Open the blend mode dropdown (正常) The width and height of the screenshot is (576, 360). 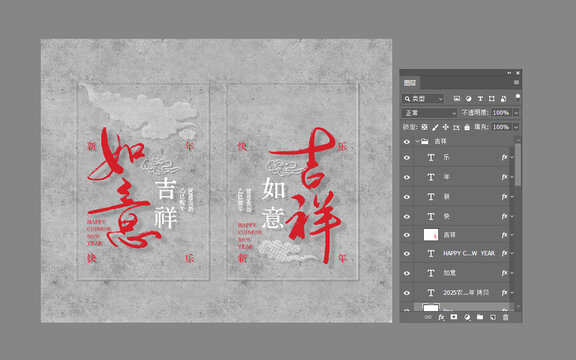(x=429, y=113)
